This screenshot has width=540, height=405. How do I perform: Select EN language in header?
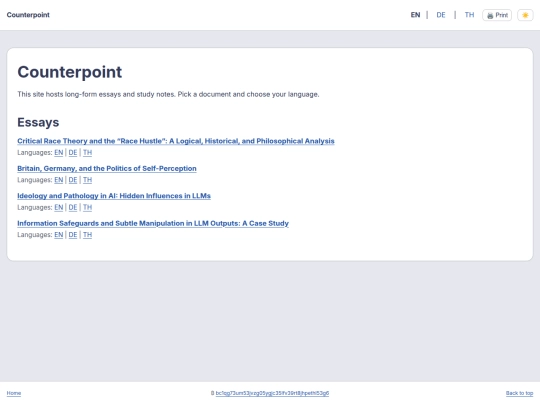tap(415, 15)
